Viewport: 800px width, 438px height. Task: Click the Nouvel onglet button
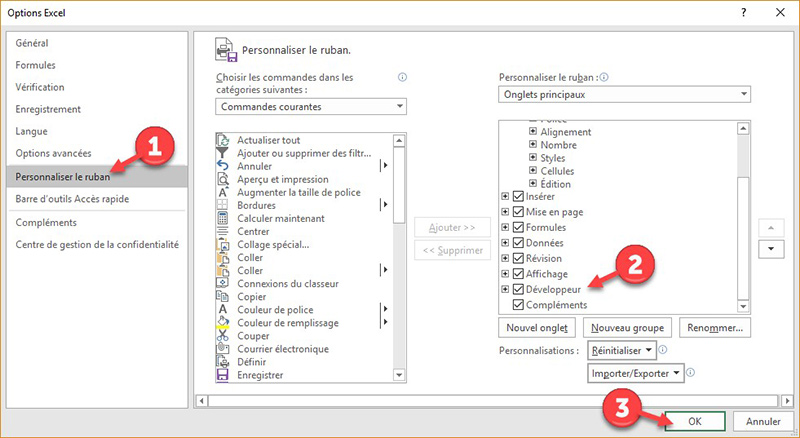[x=537, y=328]
